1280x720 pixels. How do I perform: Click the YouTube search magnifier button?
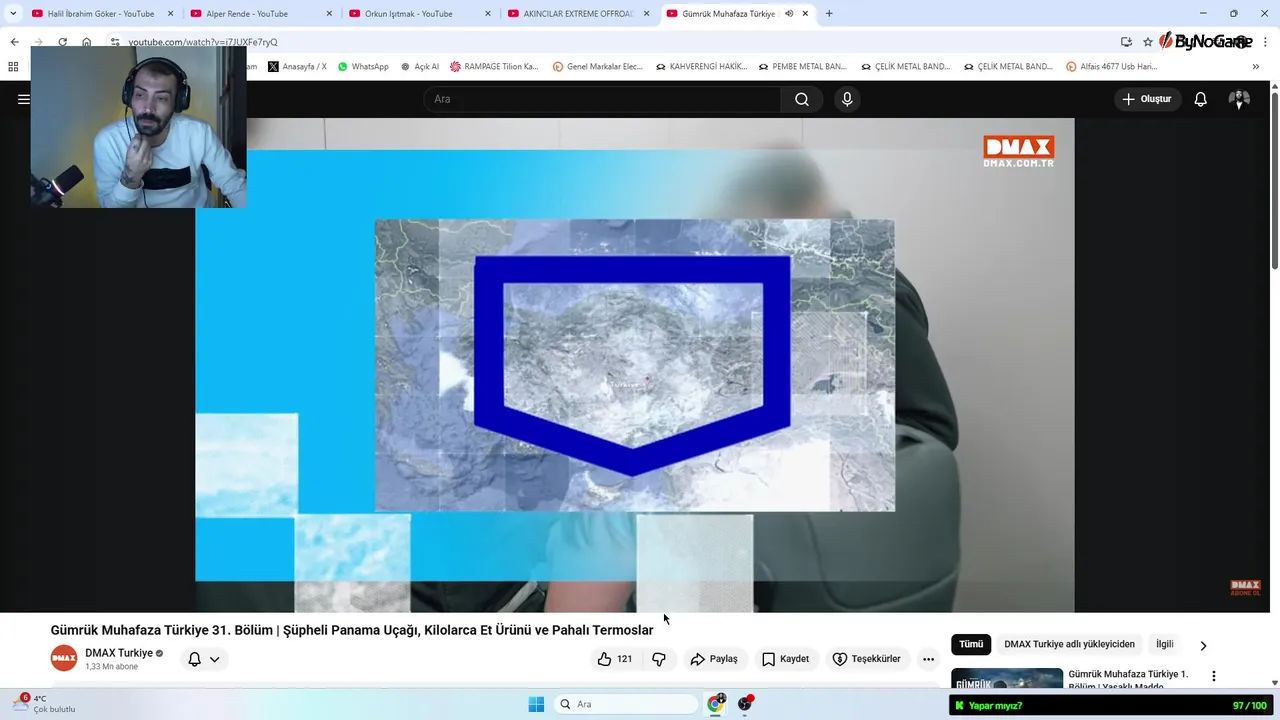(802, 99)
